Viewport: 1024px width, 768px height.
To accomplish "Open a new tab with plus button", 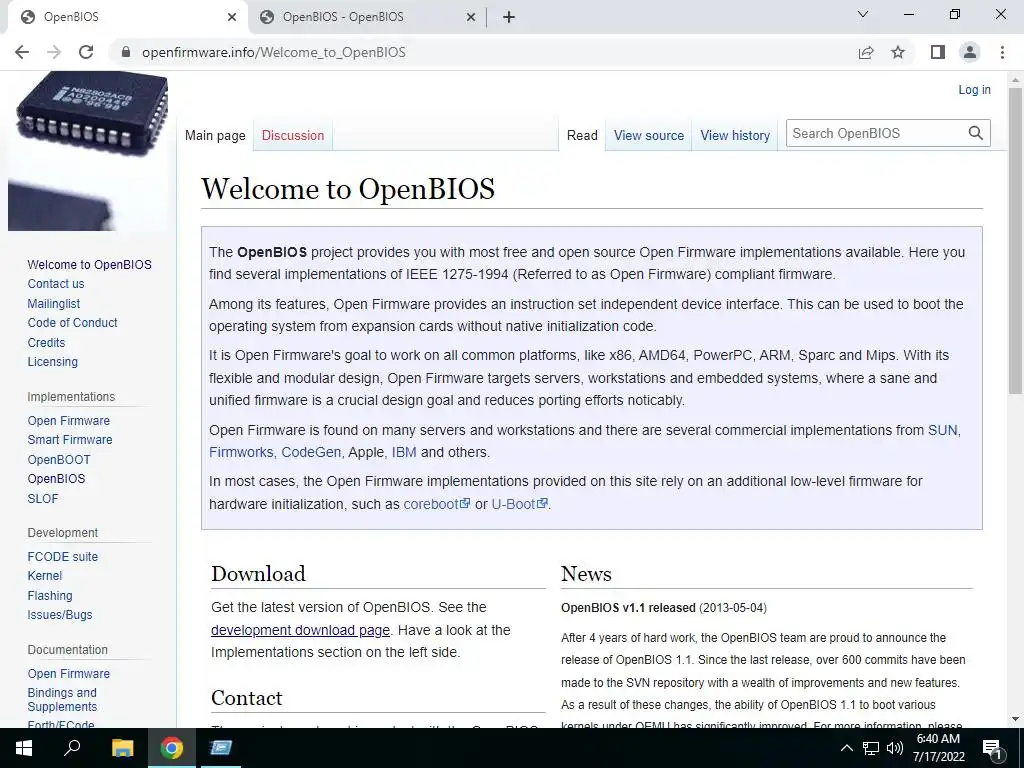I will tap(509, 17).
